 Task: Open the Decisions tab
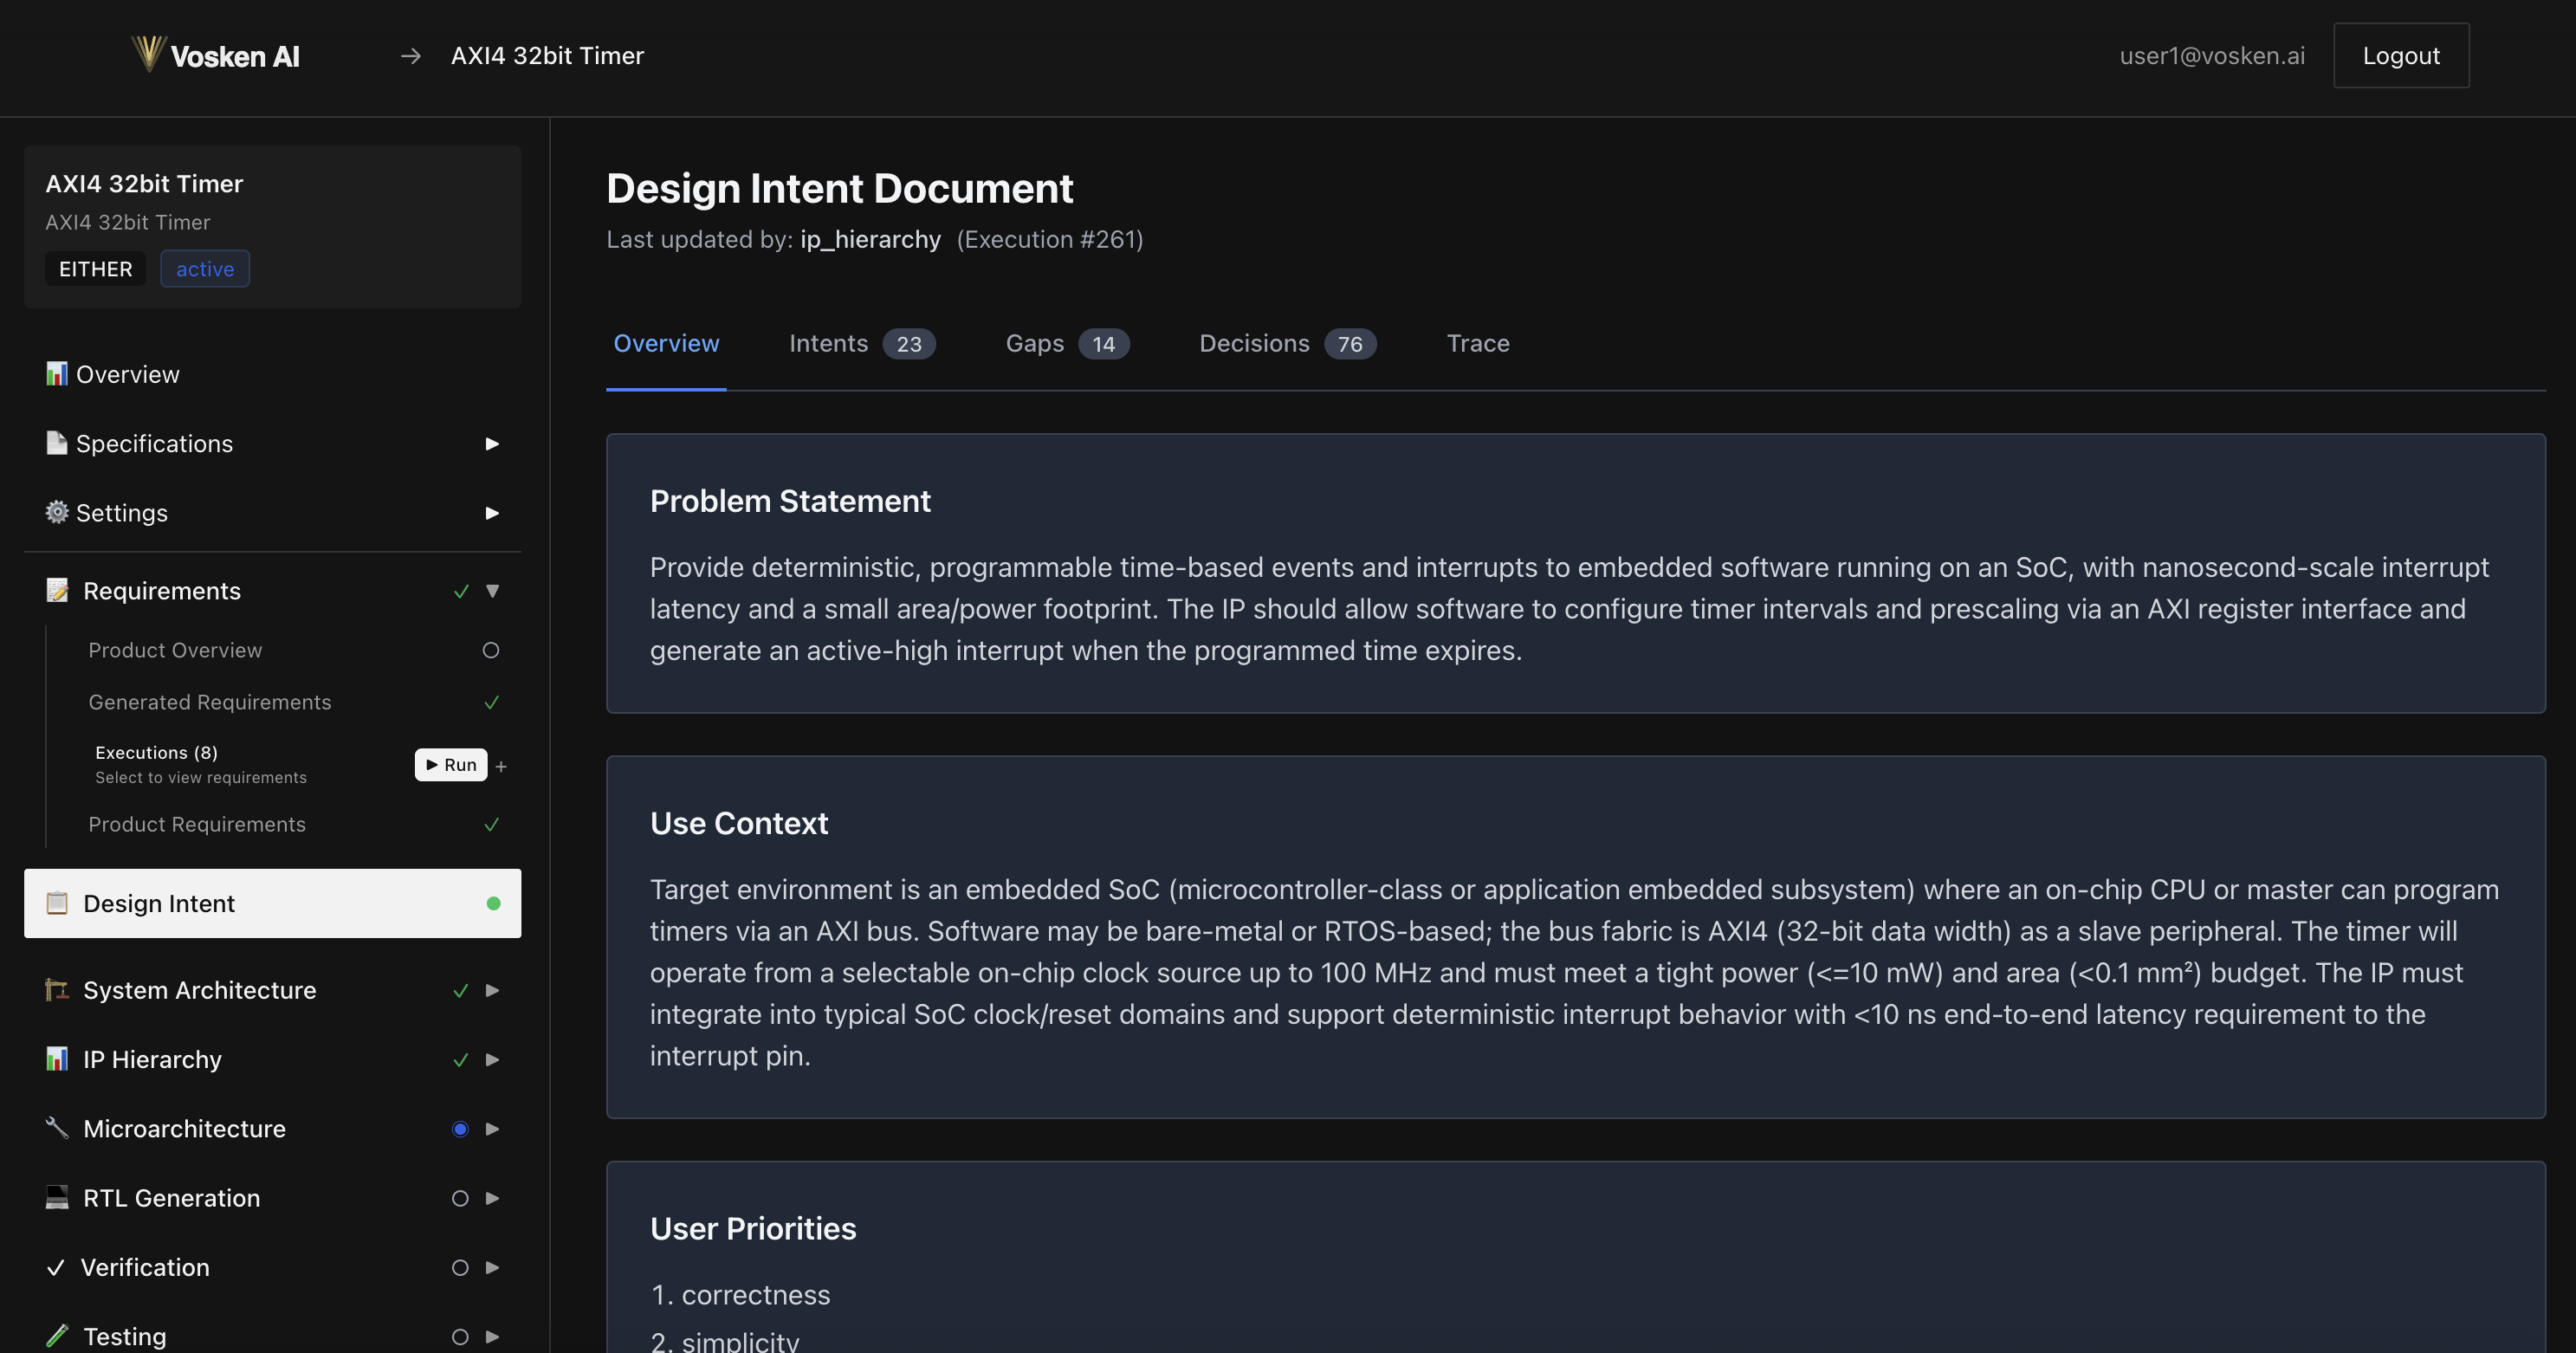point(1254,343)
